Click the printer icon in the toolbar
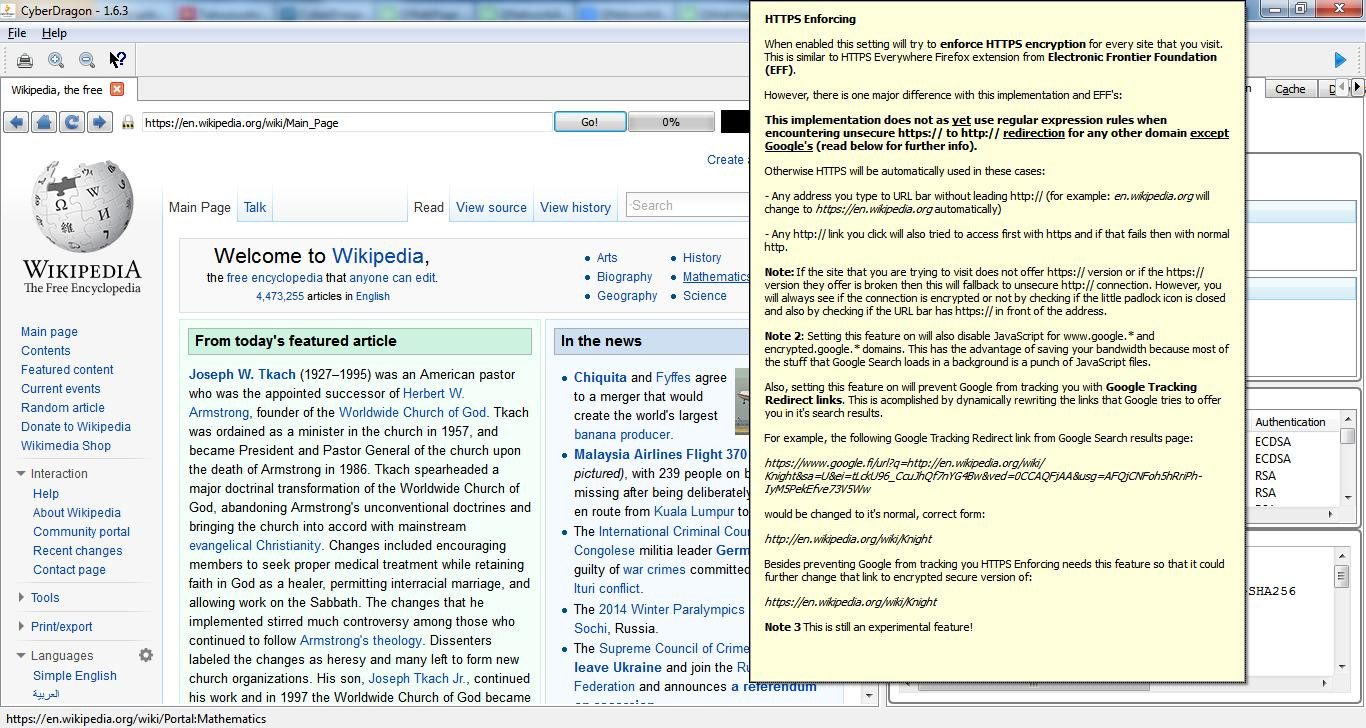The width and height of the screenshot is (1366, 728). point(25,60)
